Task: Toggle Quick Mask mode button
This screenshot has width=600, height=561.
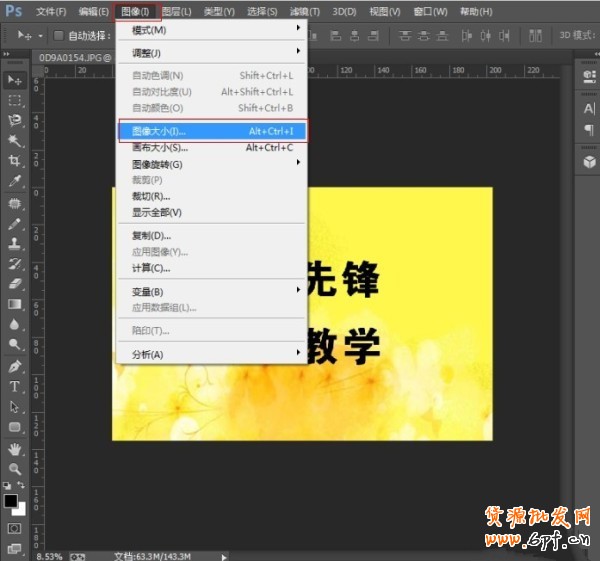Action: click(15, 527)
